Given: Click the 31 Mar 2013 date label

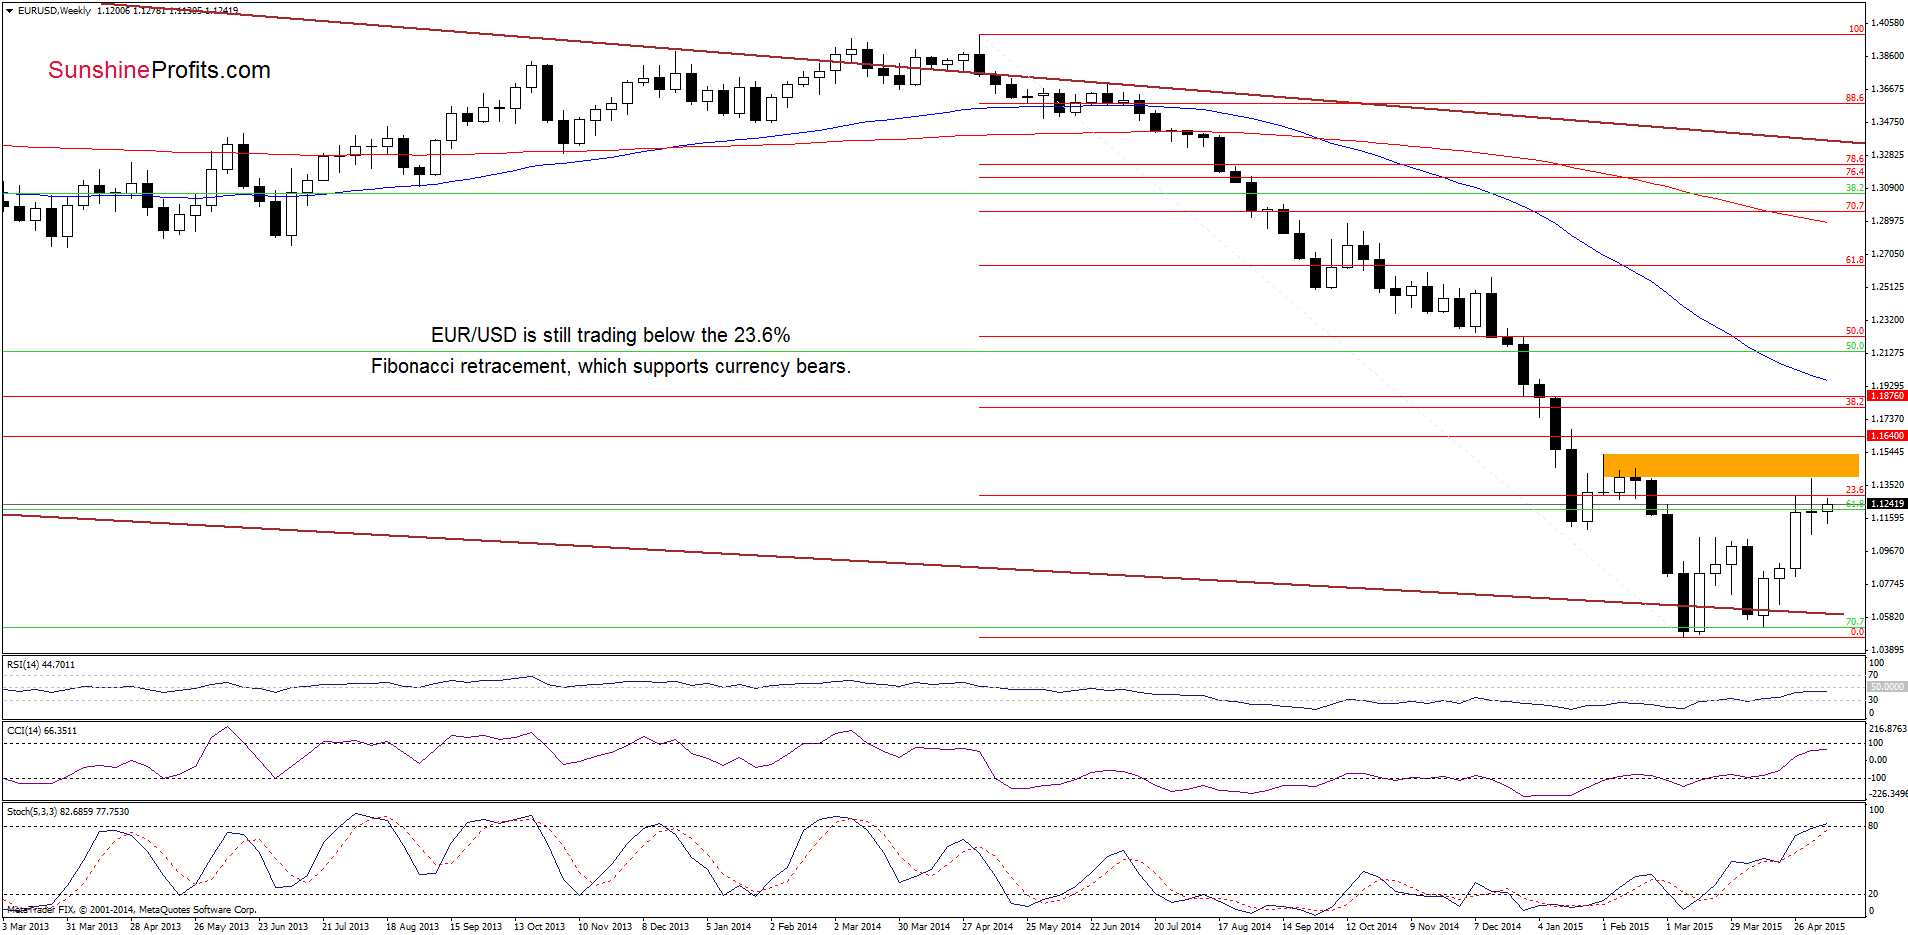Looking at the screenshot, I should click(x=92, y=926).
